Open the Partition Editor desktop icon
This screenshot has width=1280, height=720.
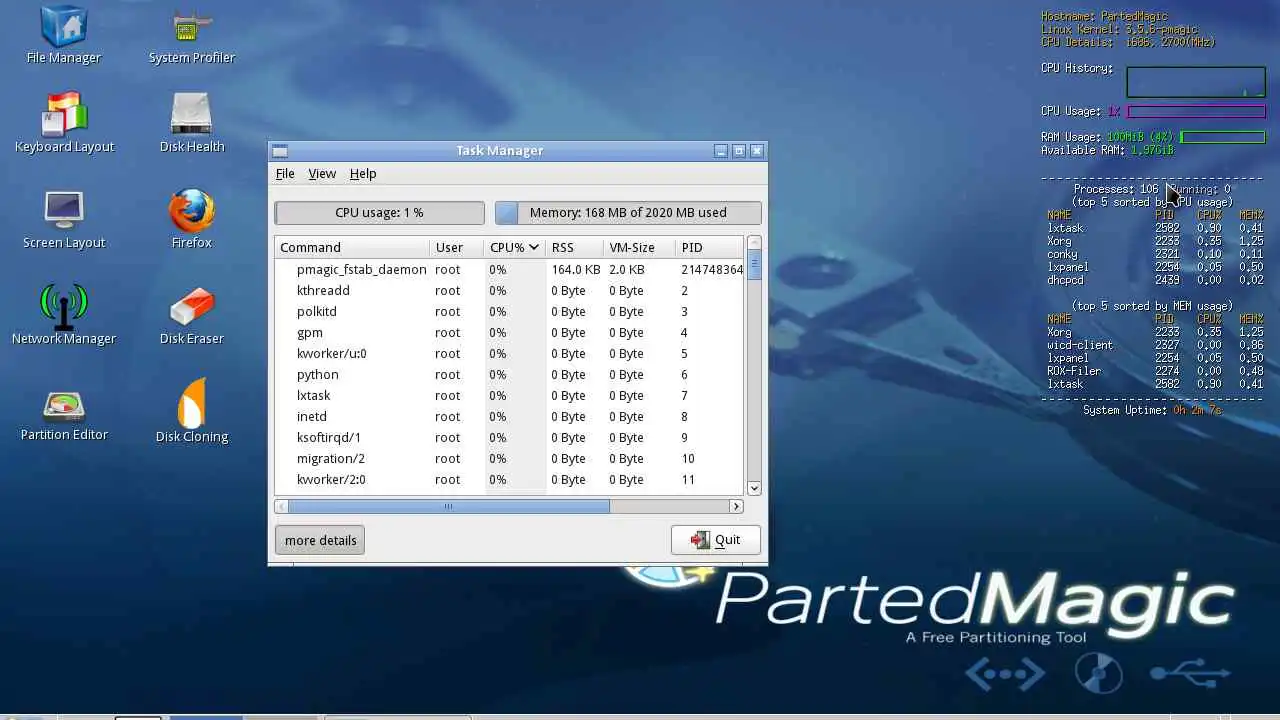tap(64, 414)
